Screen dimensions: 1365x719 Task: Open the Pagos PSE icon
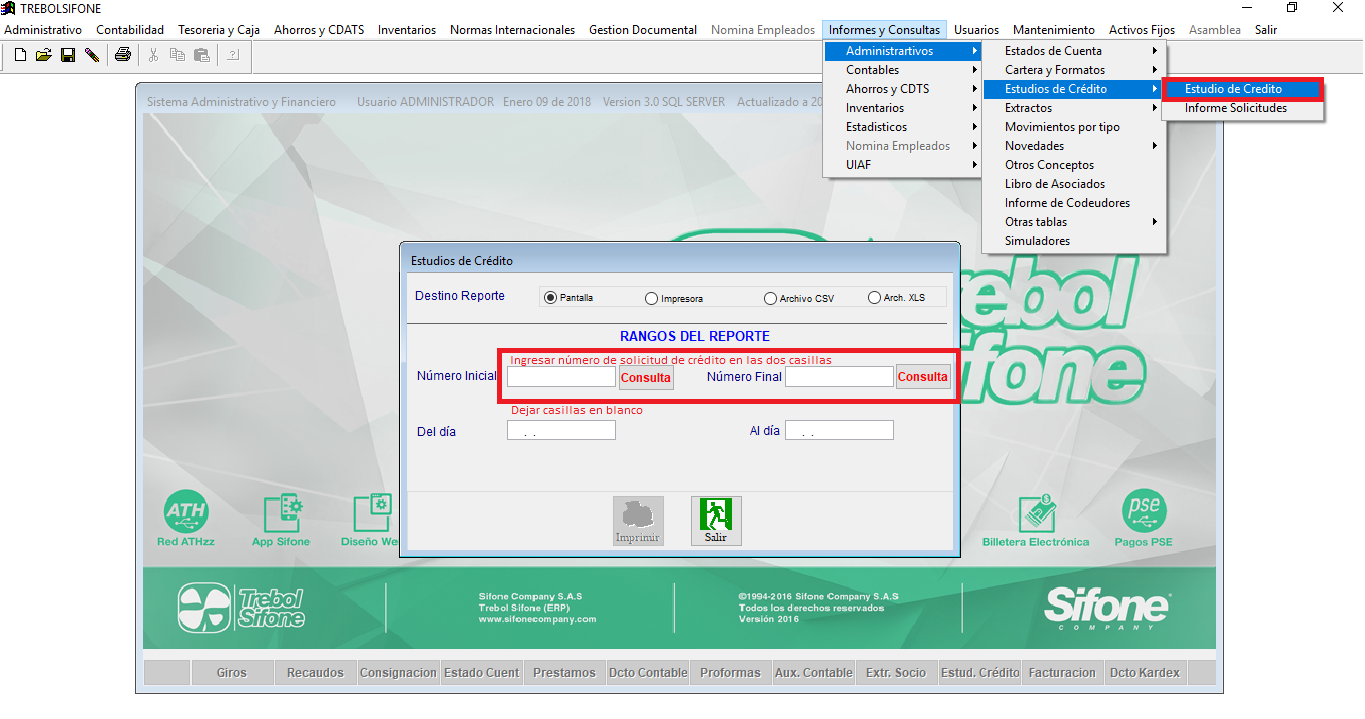1143,512
